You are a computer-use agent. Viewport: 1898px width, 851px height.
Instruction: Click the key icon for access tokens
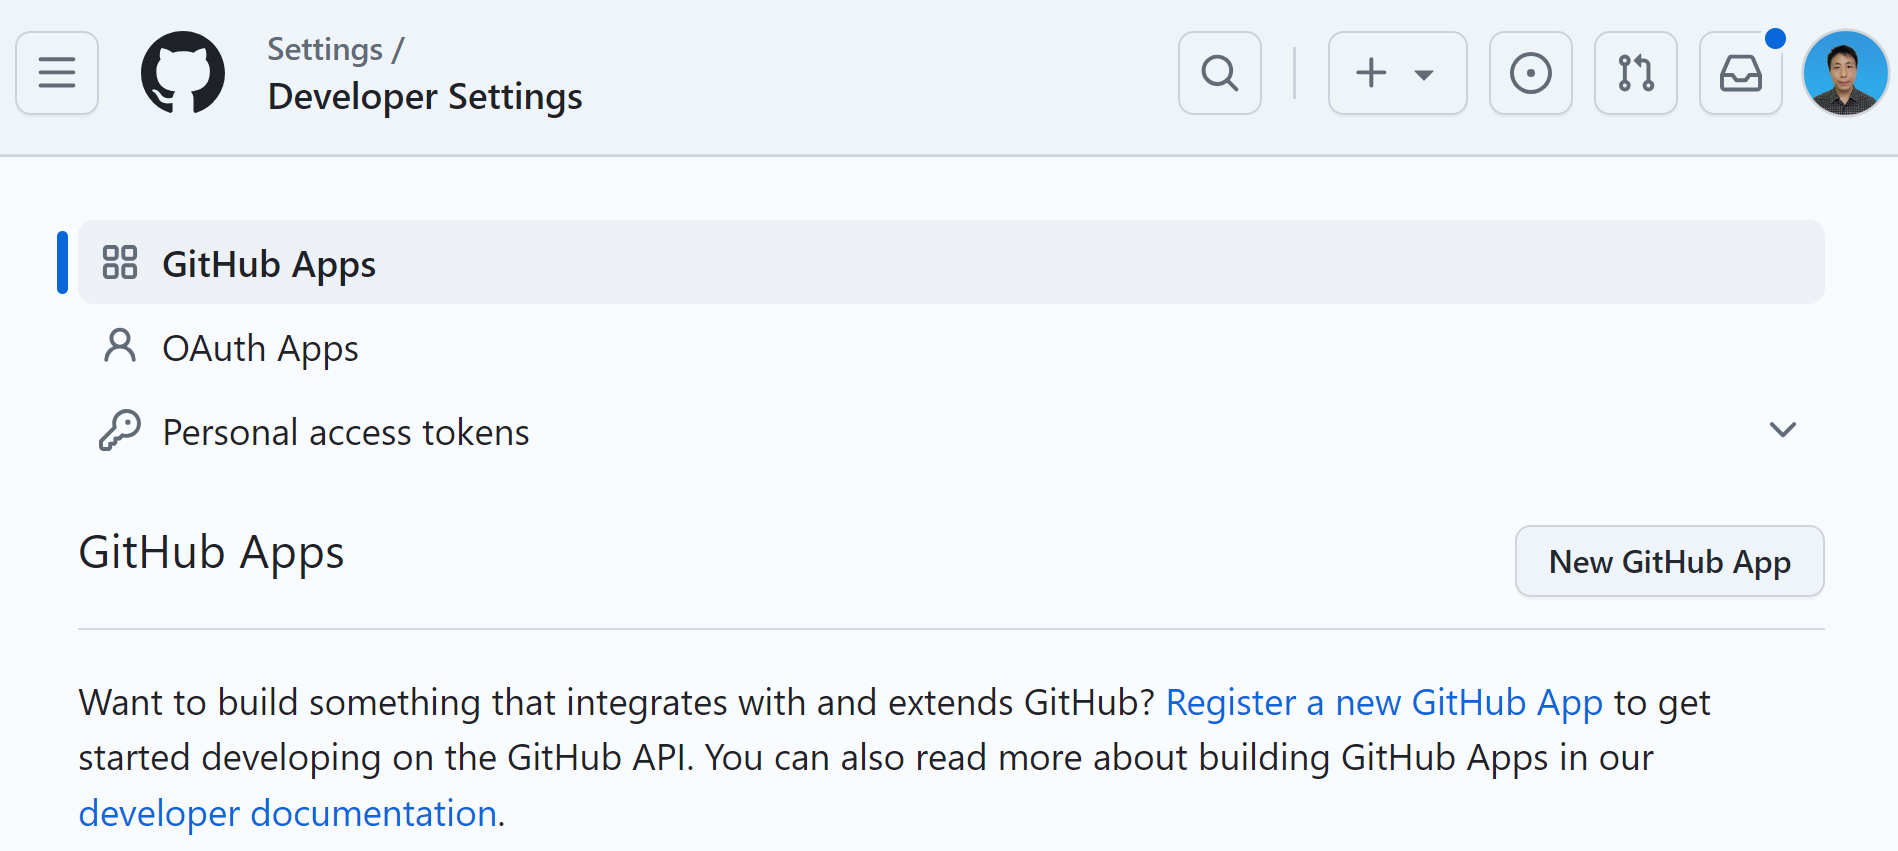(x=120, y=431)
